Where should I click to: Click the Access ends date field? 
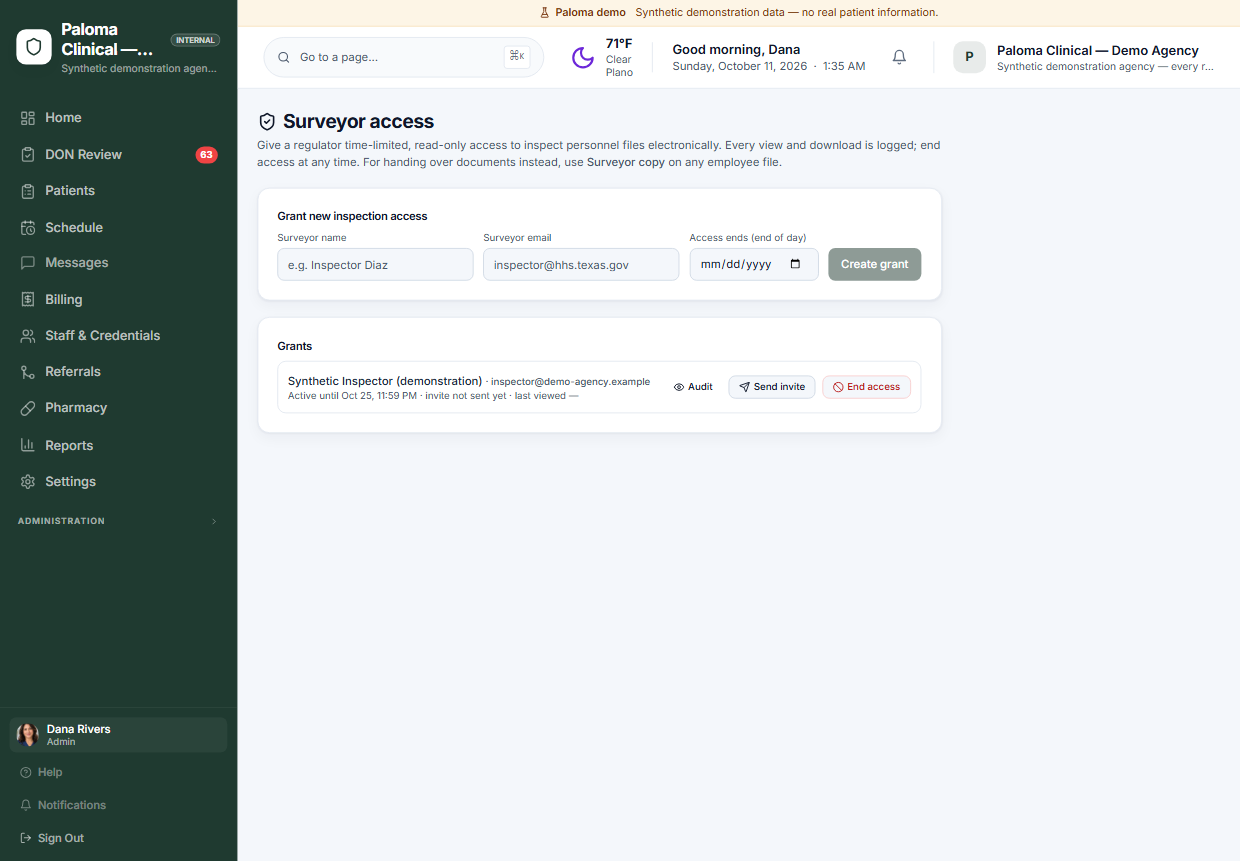(x=754, y=265)
